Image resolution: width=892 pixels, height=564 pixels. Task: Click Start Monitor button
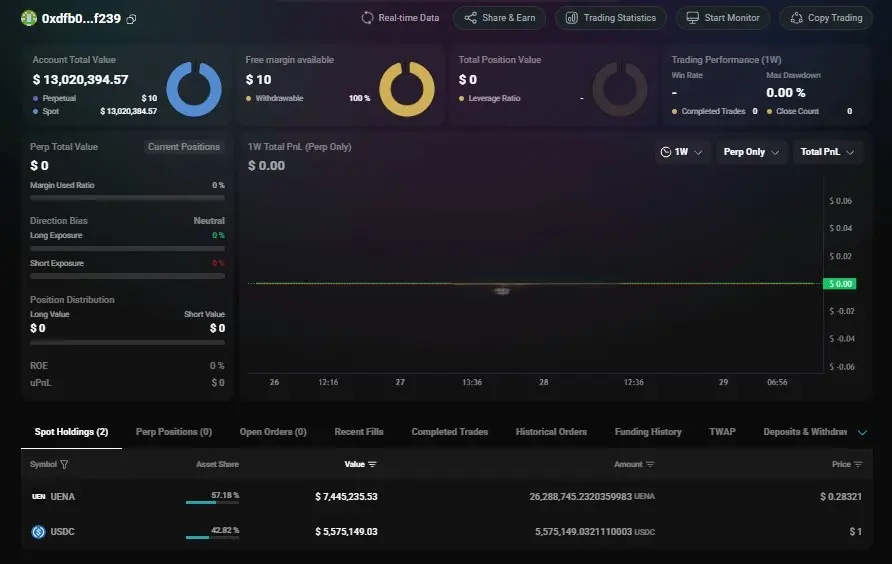(x=722, y=18)
